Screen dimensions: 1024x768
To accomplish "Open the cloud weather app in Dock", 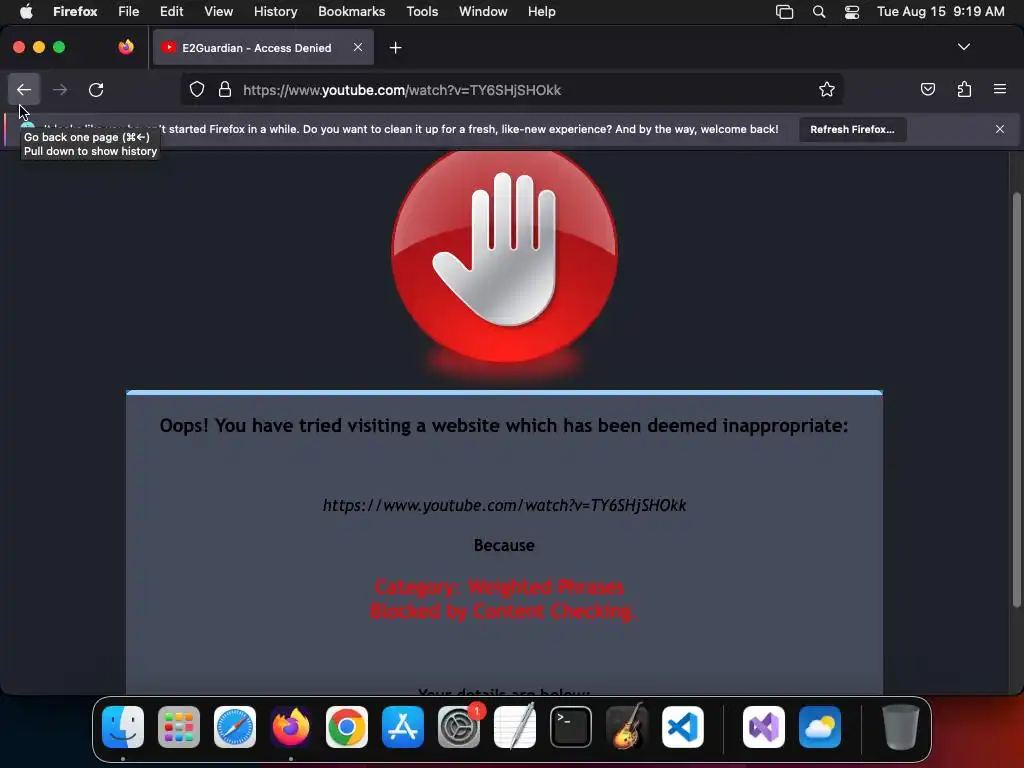I will (820, 727).
